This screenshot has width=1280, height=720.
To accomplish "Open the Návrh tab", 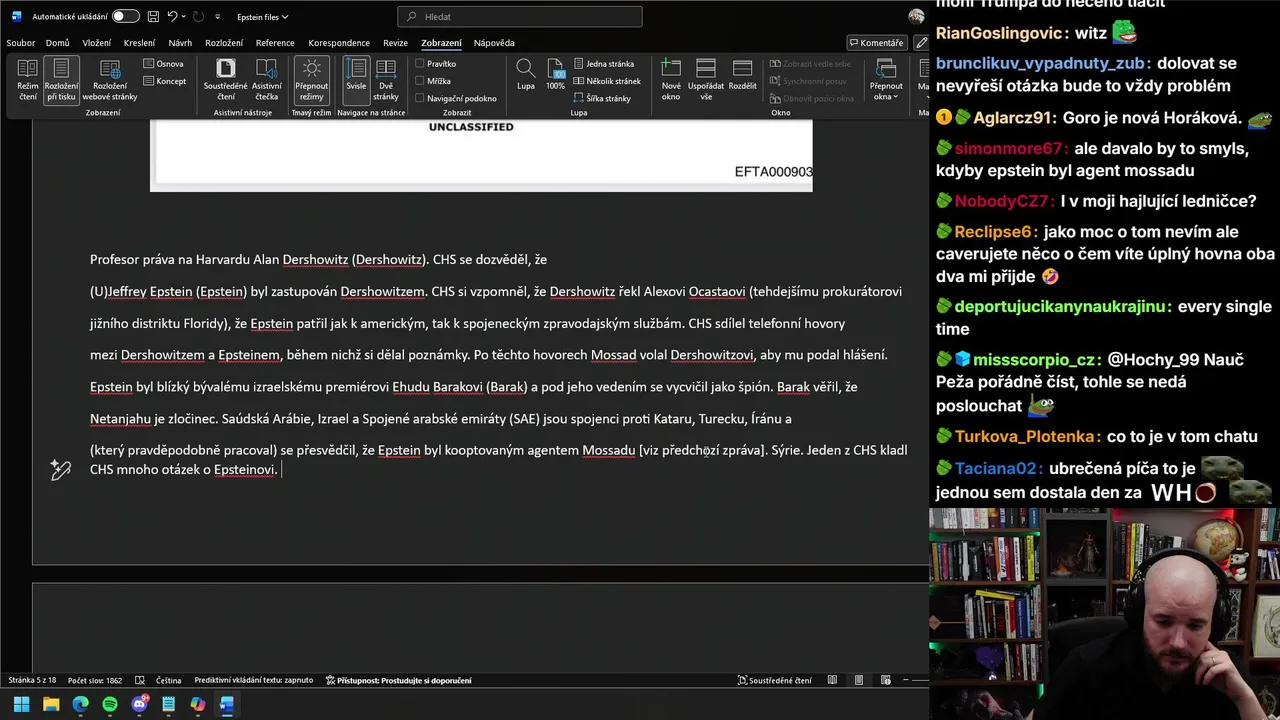I will click(180, 43).
